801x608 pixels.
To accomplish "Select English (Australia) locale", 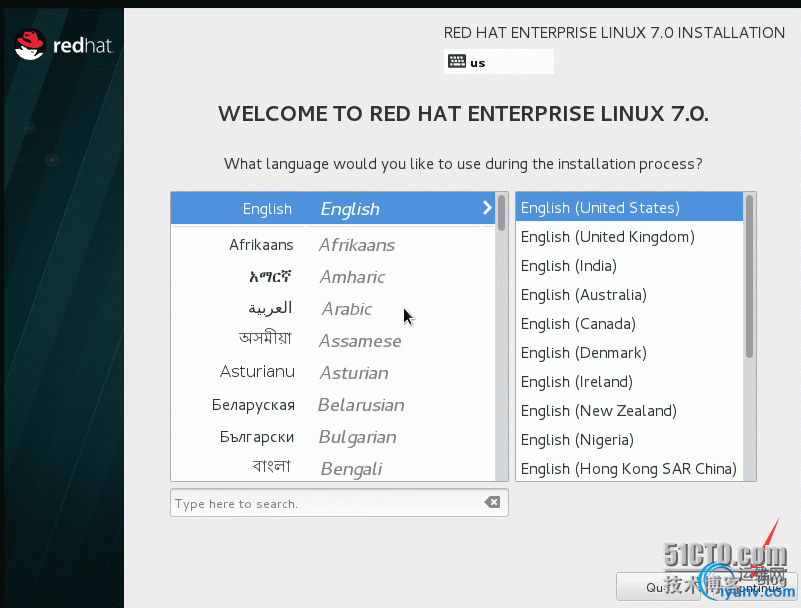I will click(629, 295).
